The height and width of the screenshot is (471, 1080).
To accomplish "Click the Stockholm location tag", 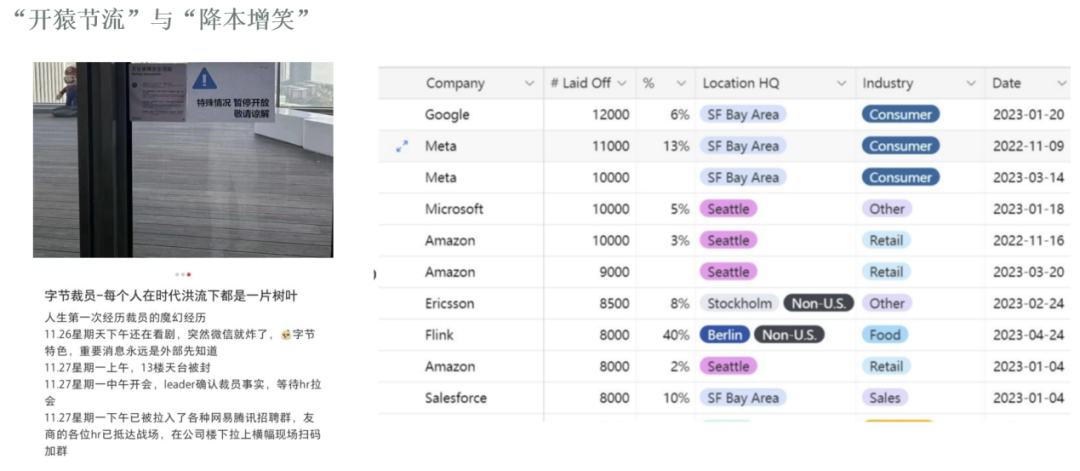I will tap(739, 303).
